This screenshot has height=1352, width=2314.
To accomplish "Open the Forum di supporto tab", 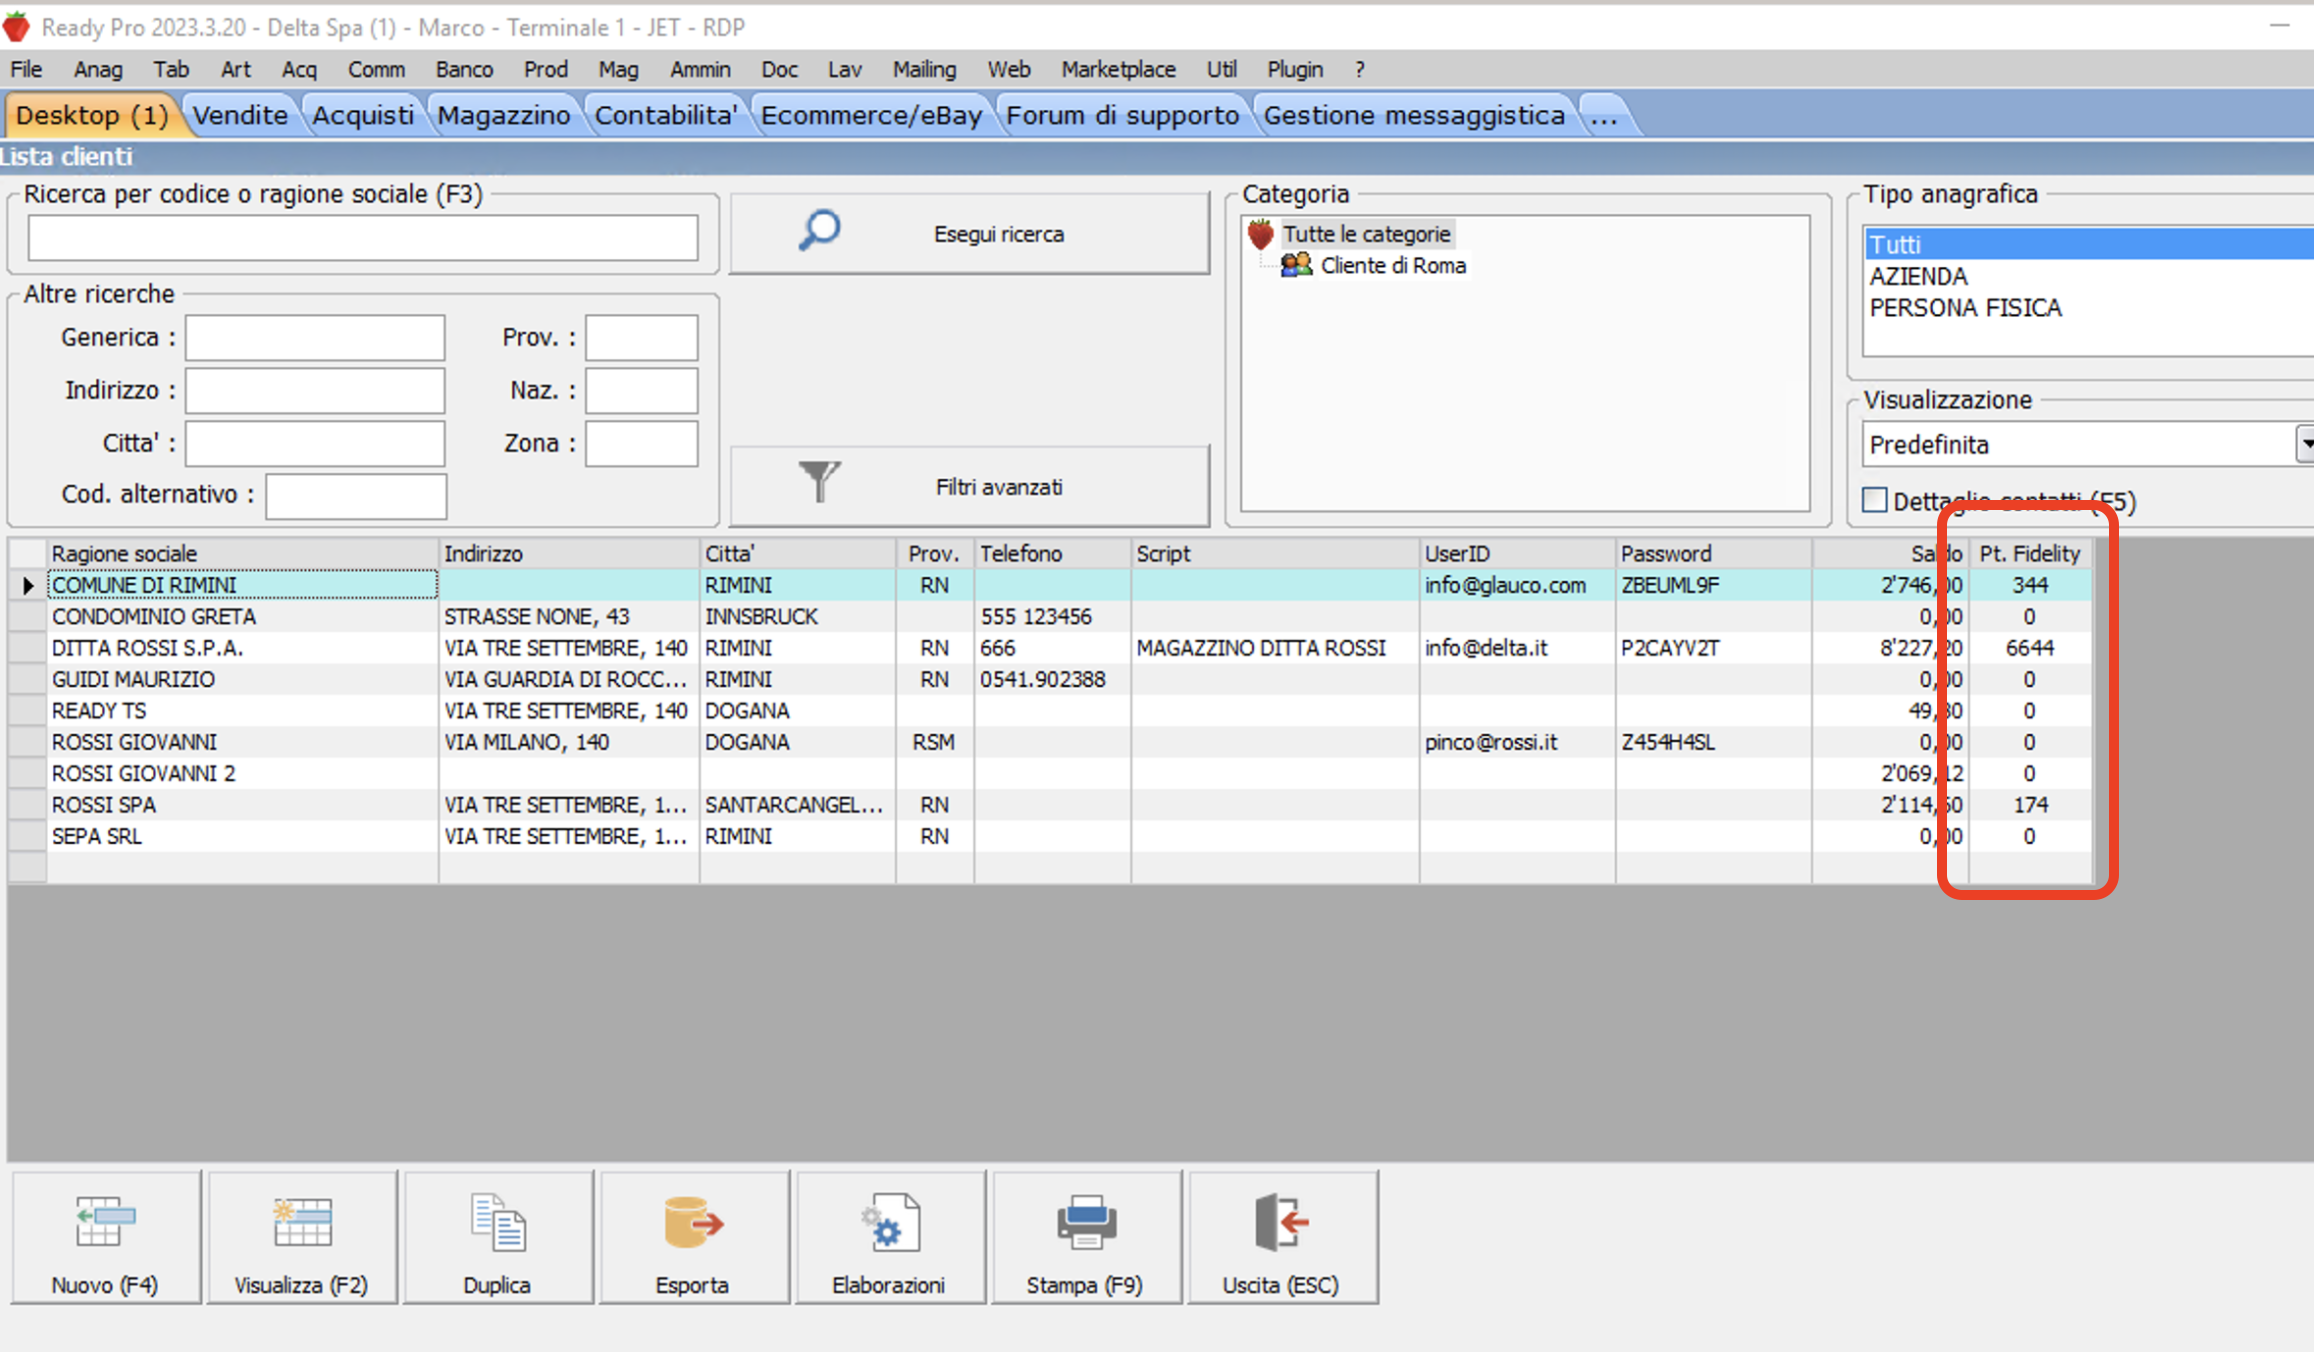I will tap(1122, 115).
